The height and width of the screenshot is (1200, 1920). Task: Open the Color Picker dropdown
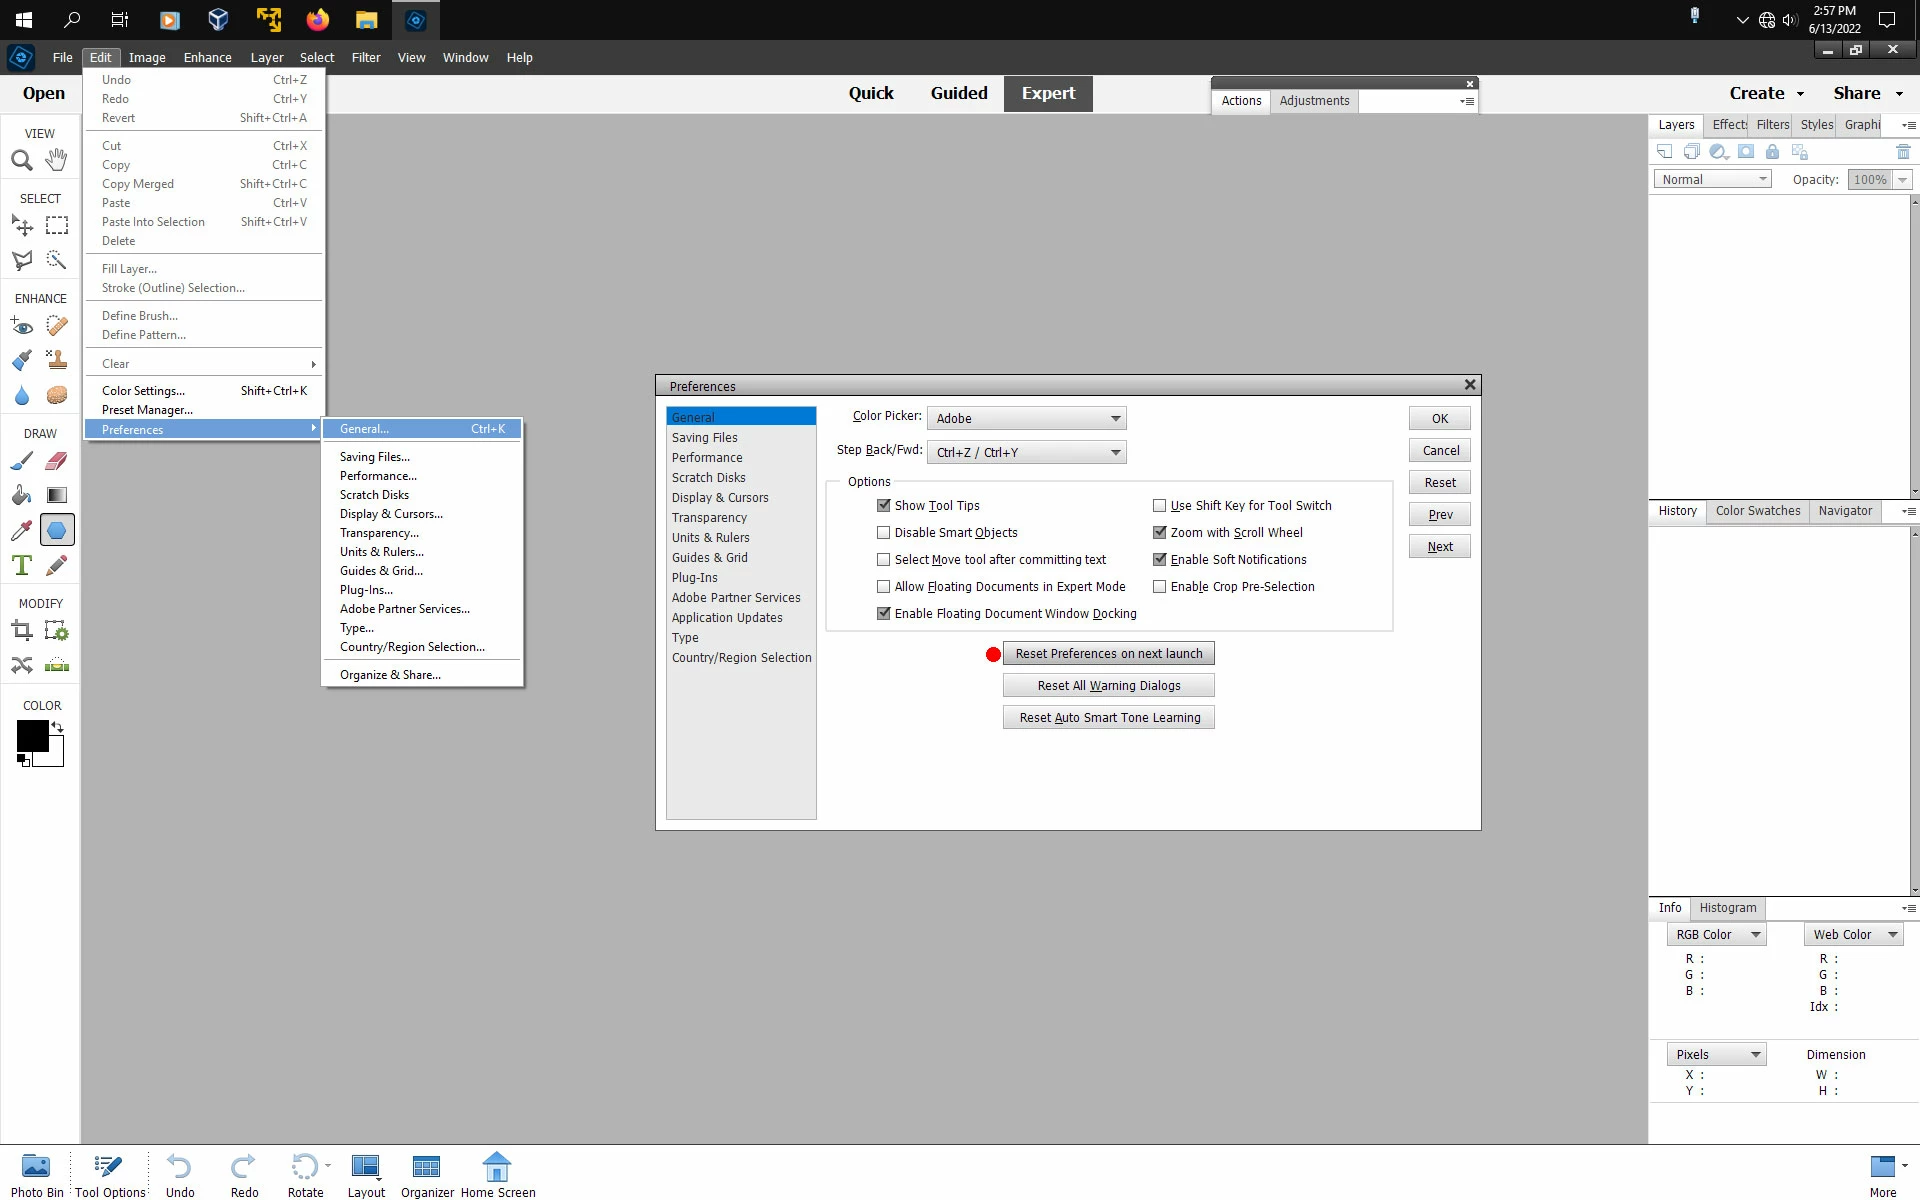[1026, 419]
